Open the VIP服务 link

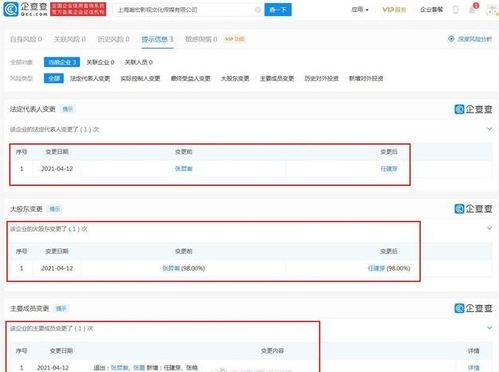[x=394, y=10]
